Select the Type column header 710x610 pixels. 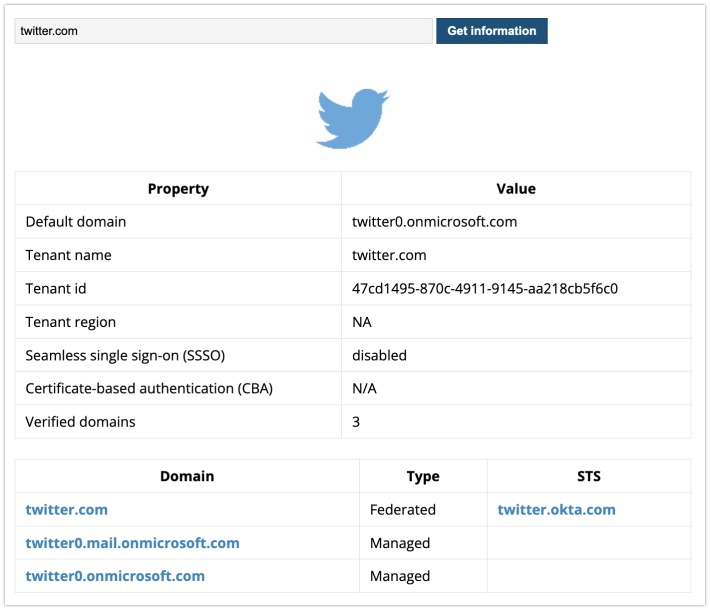point(423,476)
